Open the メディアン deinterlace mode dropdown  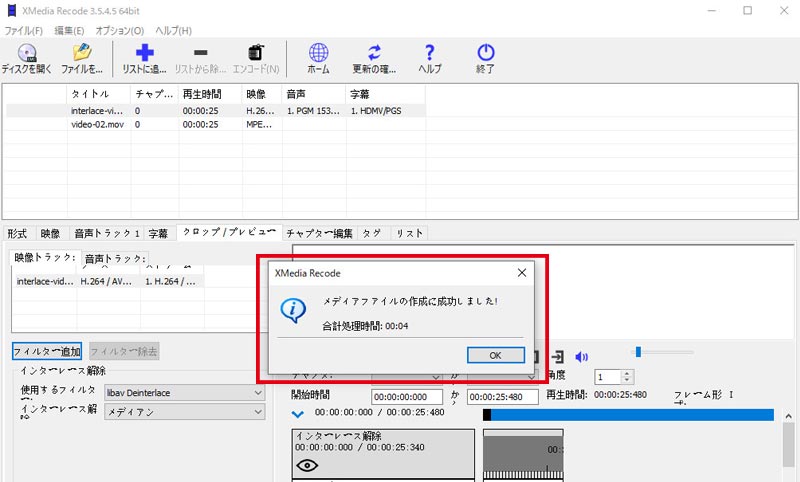coord(185,412)
